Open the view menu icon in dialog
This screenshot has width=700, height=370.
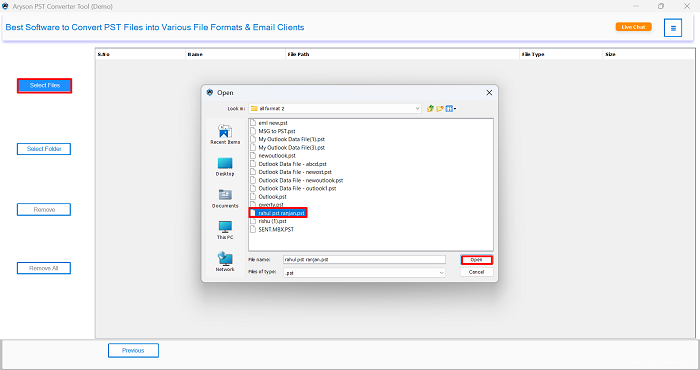[450, 108]
